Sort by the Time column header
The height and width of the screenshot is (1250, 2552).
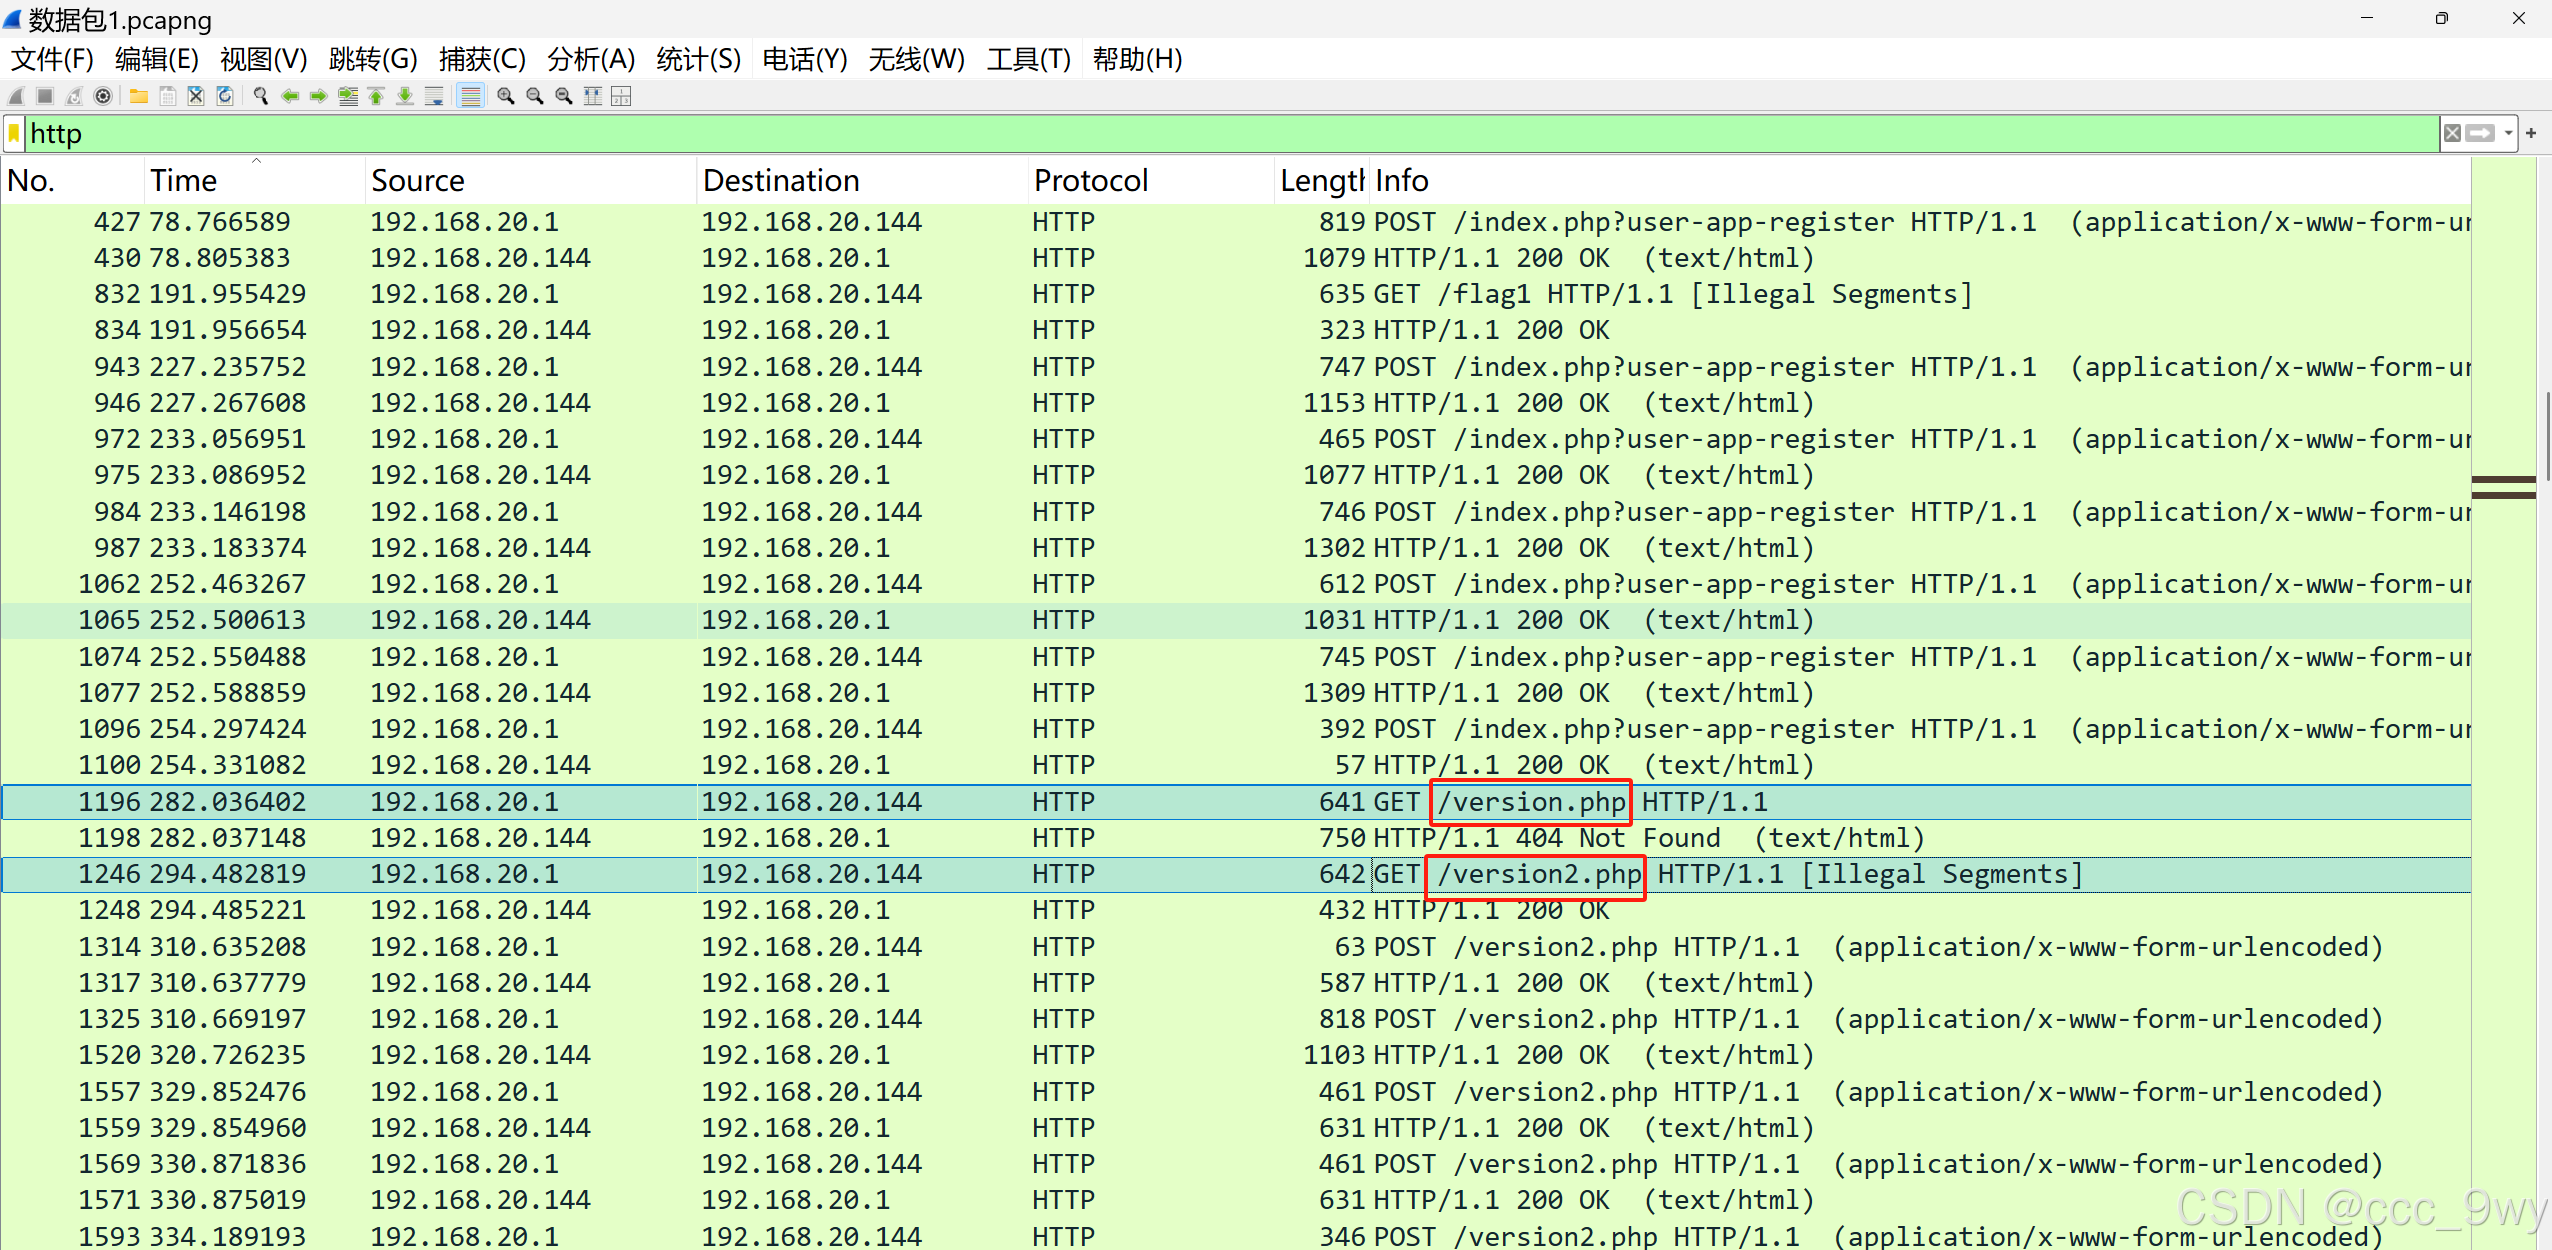(x=184, y=180)
